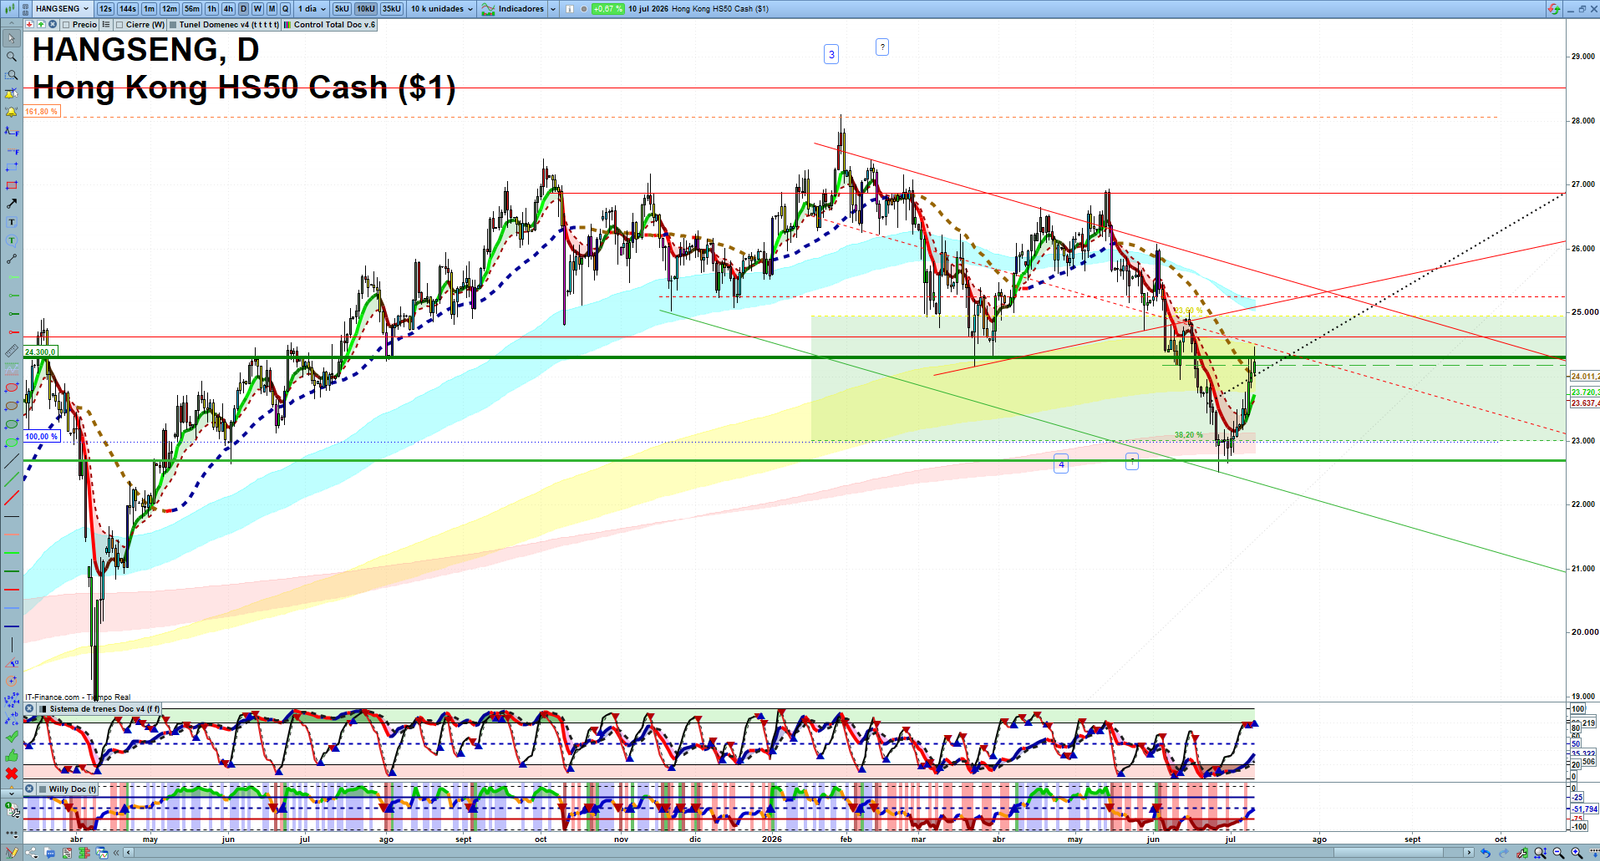This screenshot has width=1600, height=861.
Task: Click the blue circled X icon beside Precio
Action: (x=53, y=24)
